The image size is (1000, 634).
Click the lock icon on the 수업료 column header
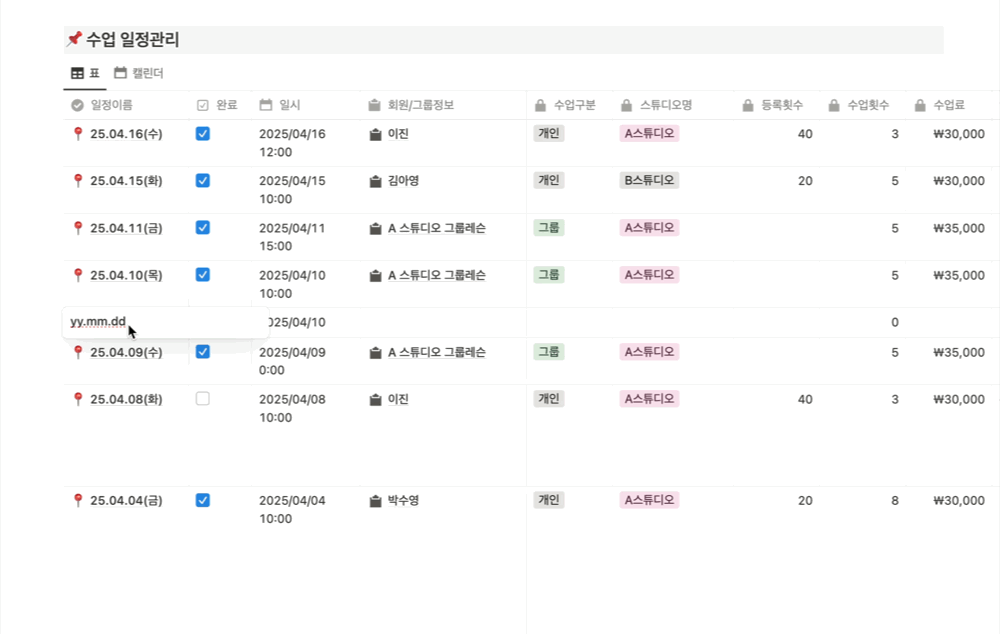(x=918, y=104)
